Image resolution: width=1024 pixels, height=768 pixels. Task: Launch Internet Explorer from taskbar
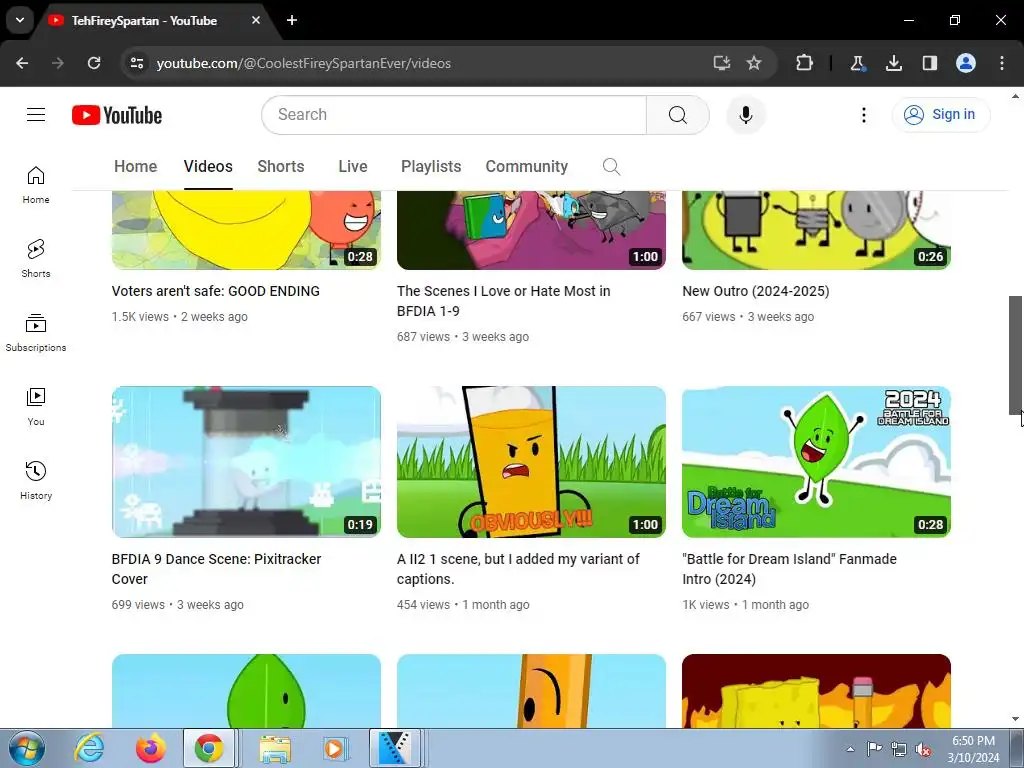(x=89, y=749)
